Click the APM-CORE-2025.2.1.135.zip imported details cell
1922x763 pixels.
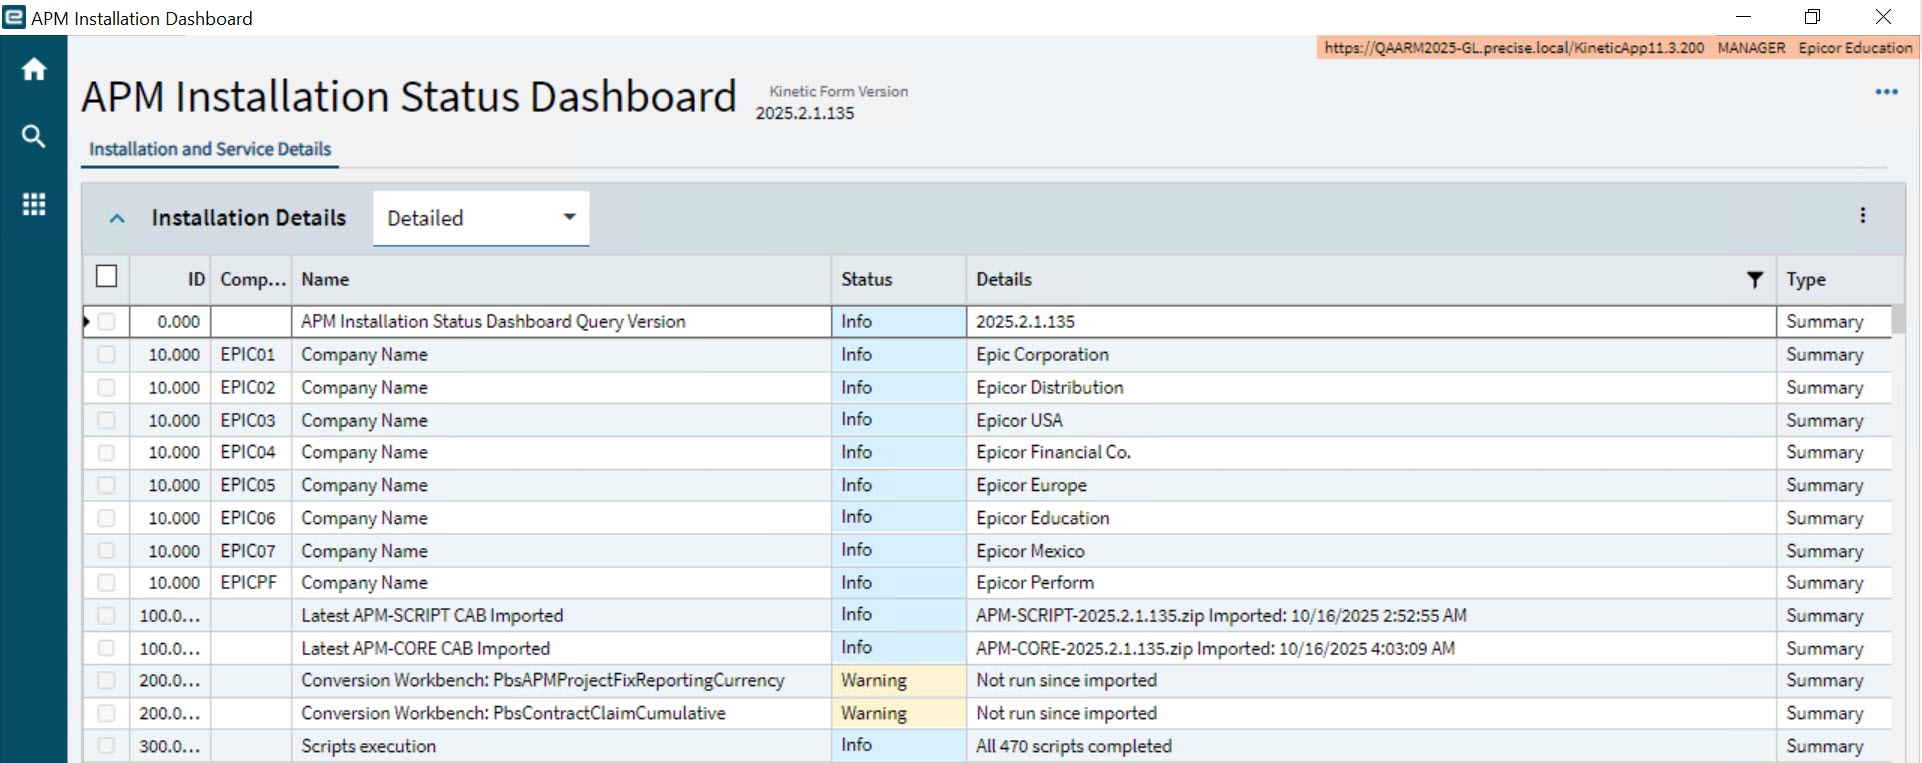pos(1371,648)
